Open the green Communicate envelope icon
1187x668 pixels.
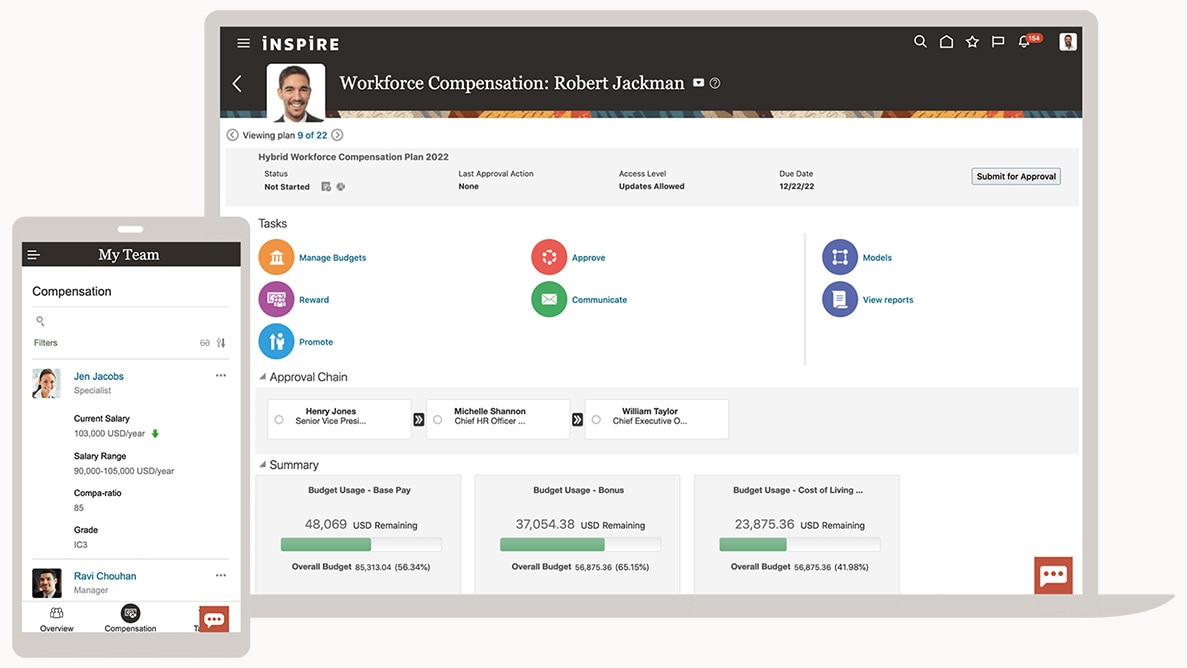[549, 300]
